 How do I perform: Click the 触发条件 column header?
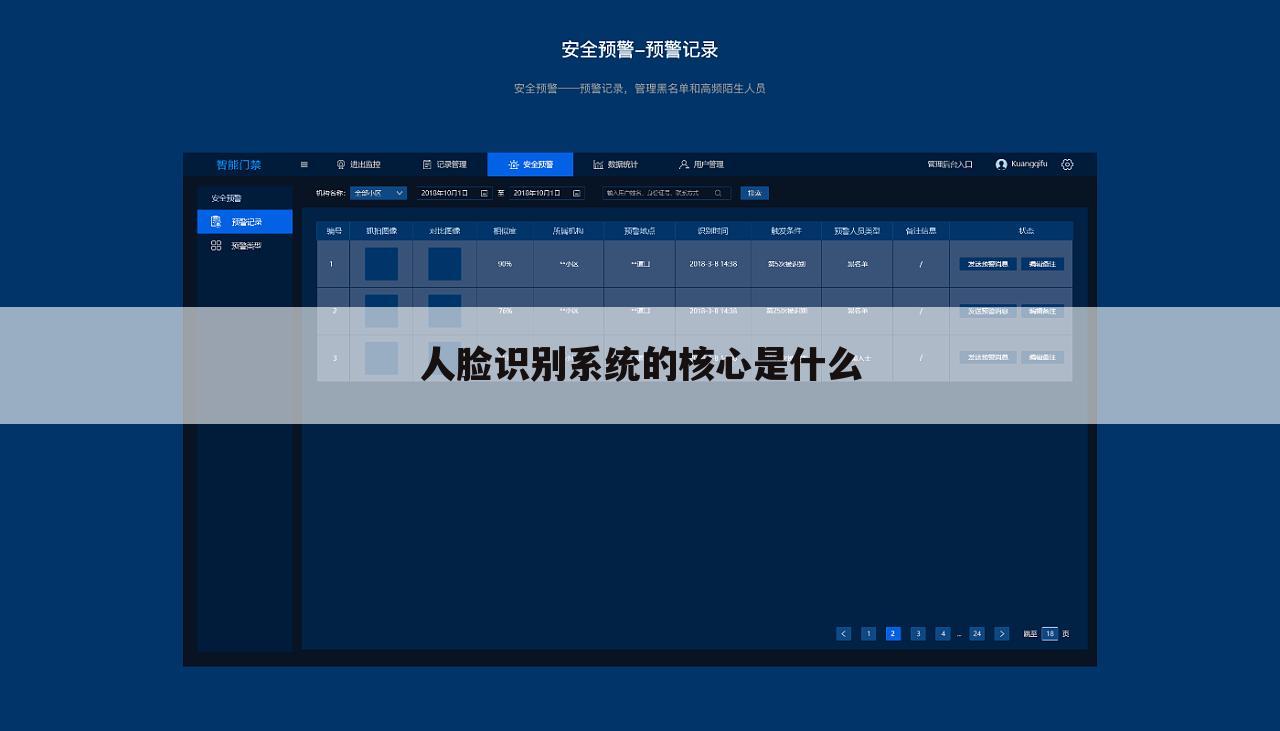pyautogui.click(x=786, y=231)
